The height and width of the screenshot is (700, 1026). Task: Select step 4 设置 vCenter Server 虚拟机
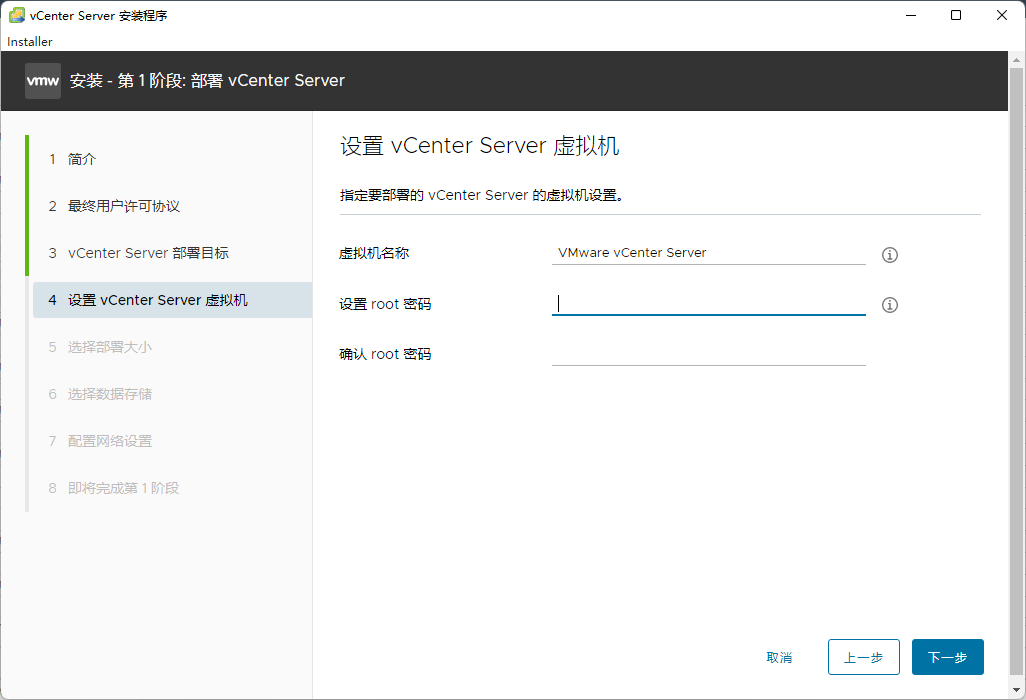(173, 300)
